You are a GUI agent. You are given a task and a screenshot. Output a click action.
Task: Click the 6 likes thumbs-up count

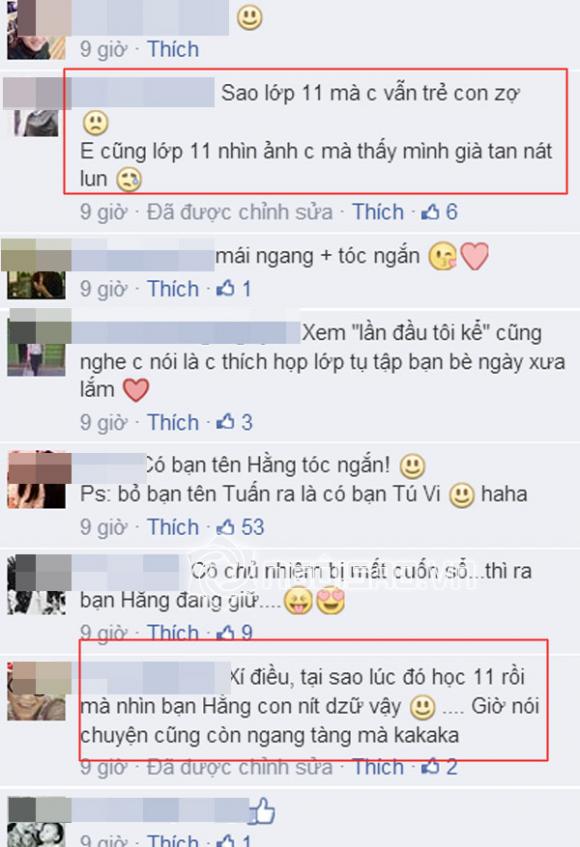pyautogui.click(x=439, y=212)
